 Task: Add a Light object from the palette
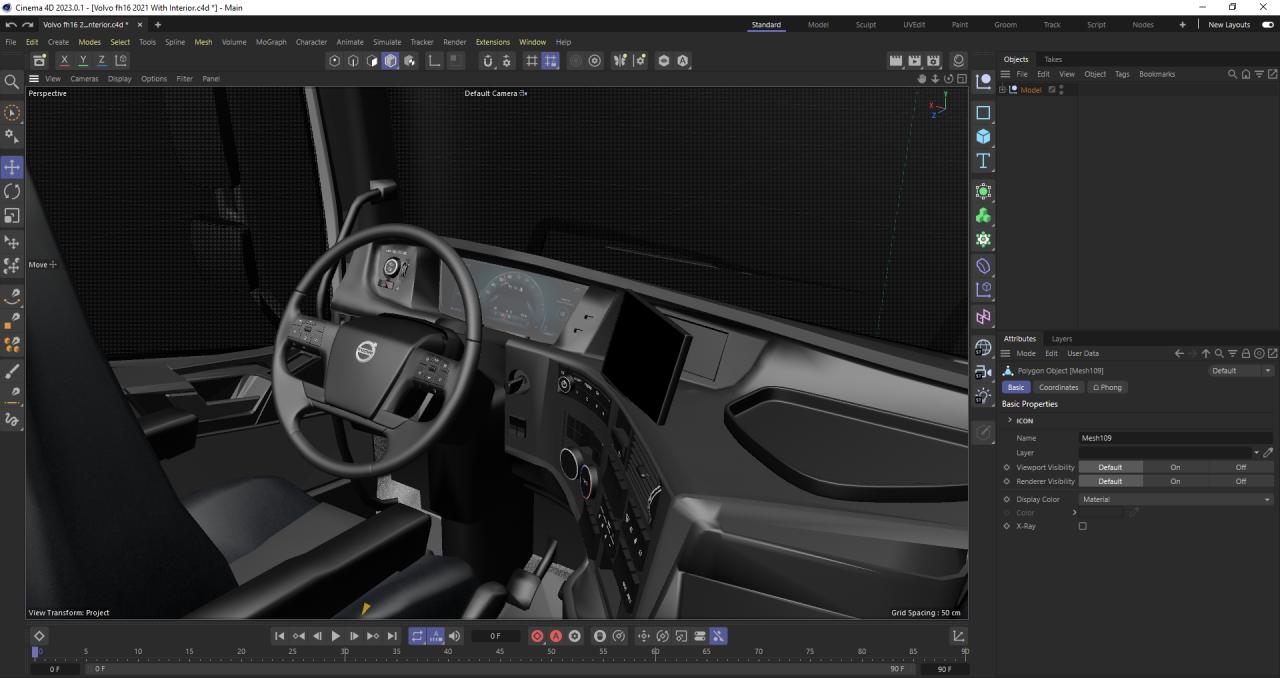[983, 396]
